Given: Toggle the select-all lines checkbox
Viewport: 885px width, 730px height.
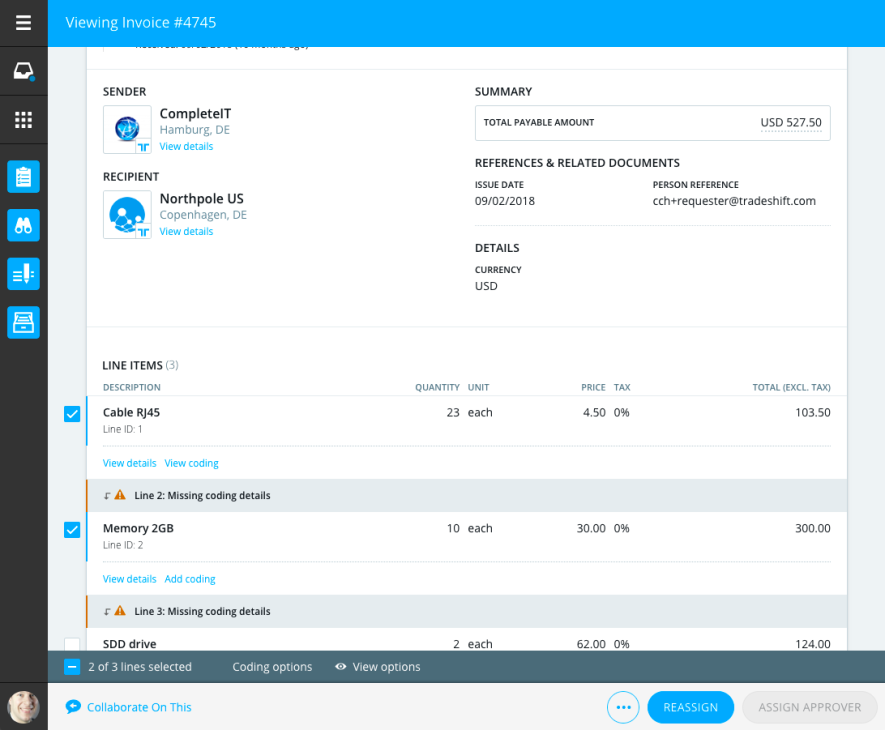Looking at the screenshot, I should click(x=72, y=667).
